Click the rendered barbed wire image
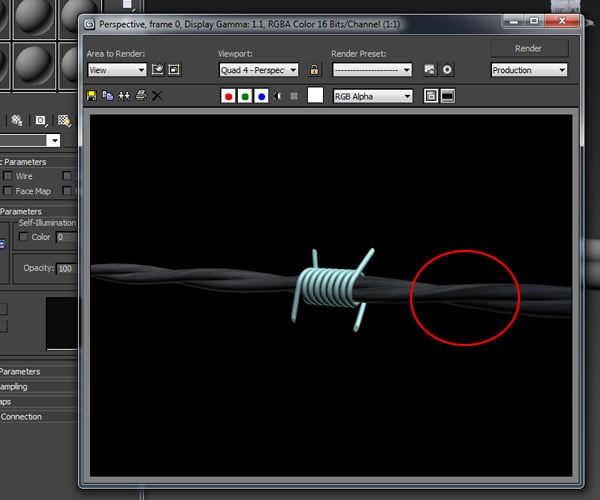This screenshot has width=600, height=500. coord(331,295)
